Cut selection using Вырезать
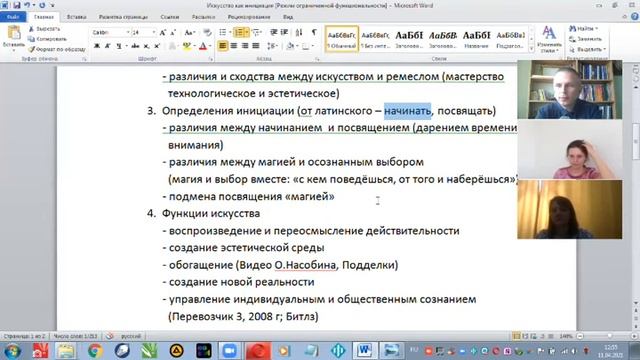 click(45, 29)
